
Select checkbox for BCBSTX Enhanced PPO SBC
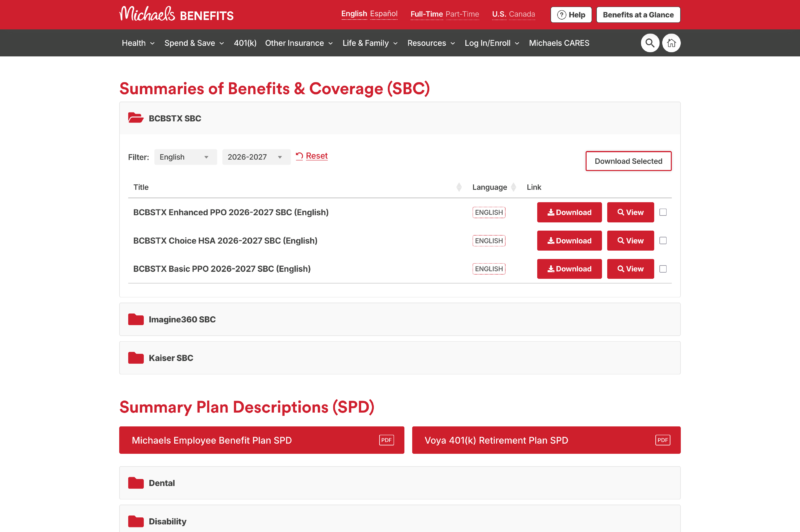pyautogui.click(x=663, y=212)
